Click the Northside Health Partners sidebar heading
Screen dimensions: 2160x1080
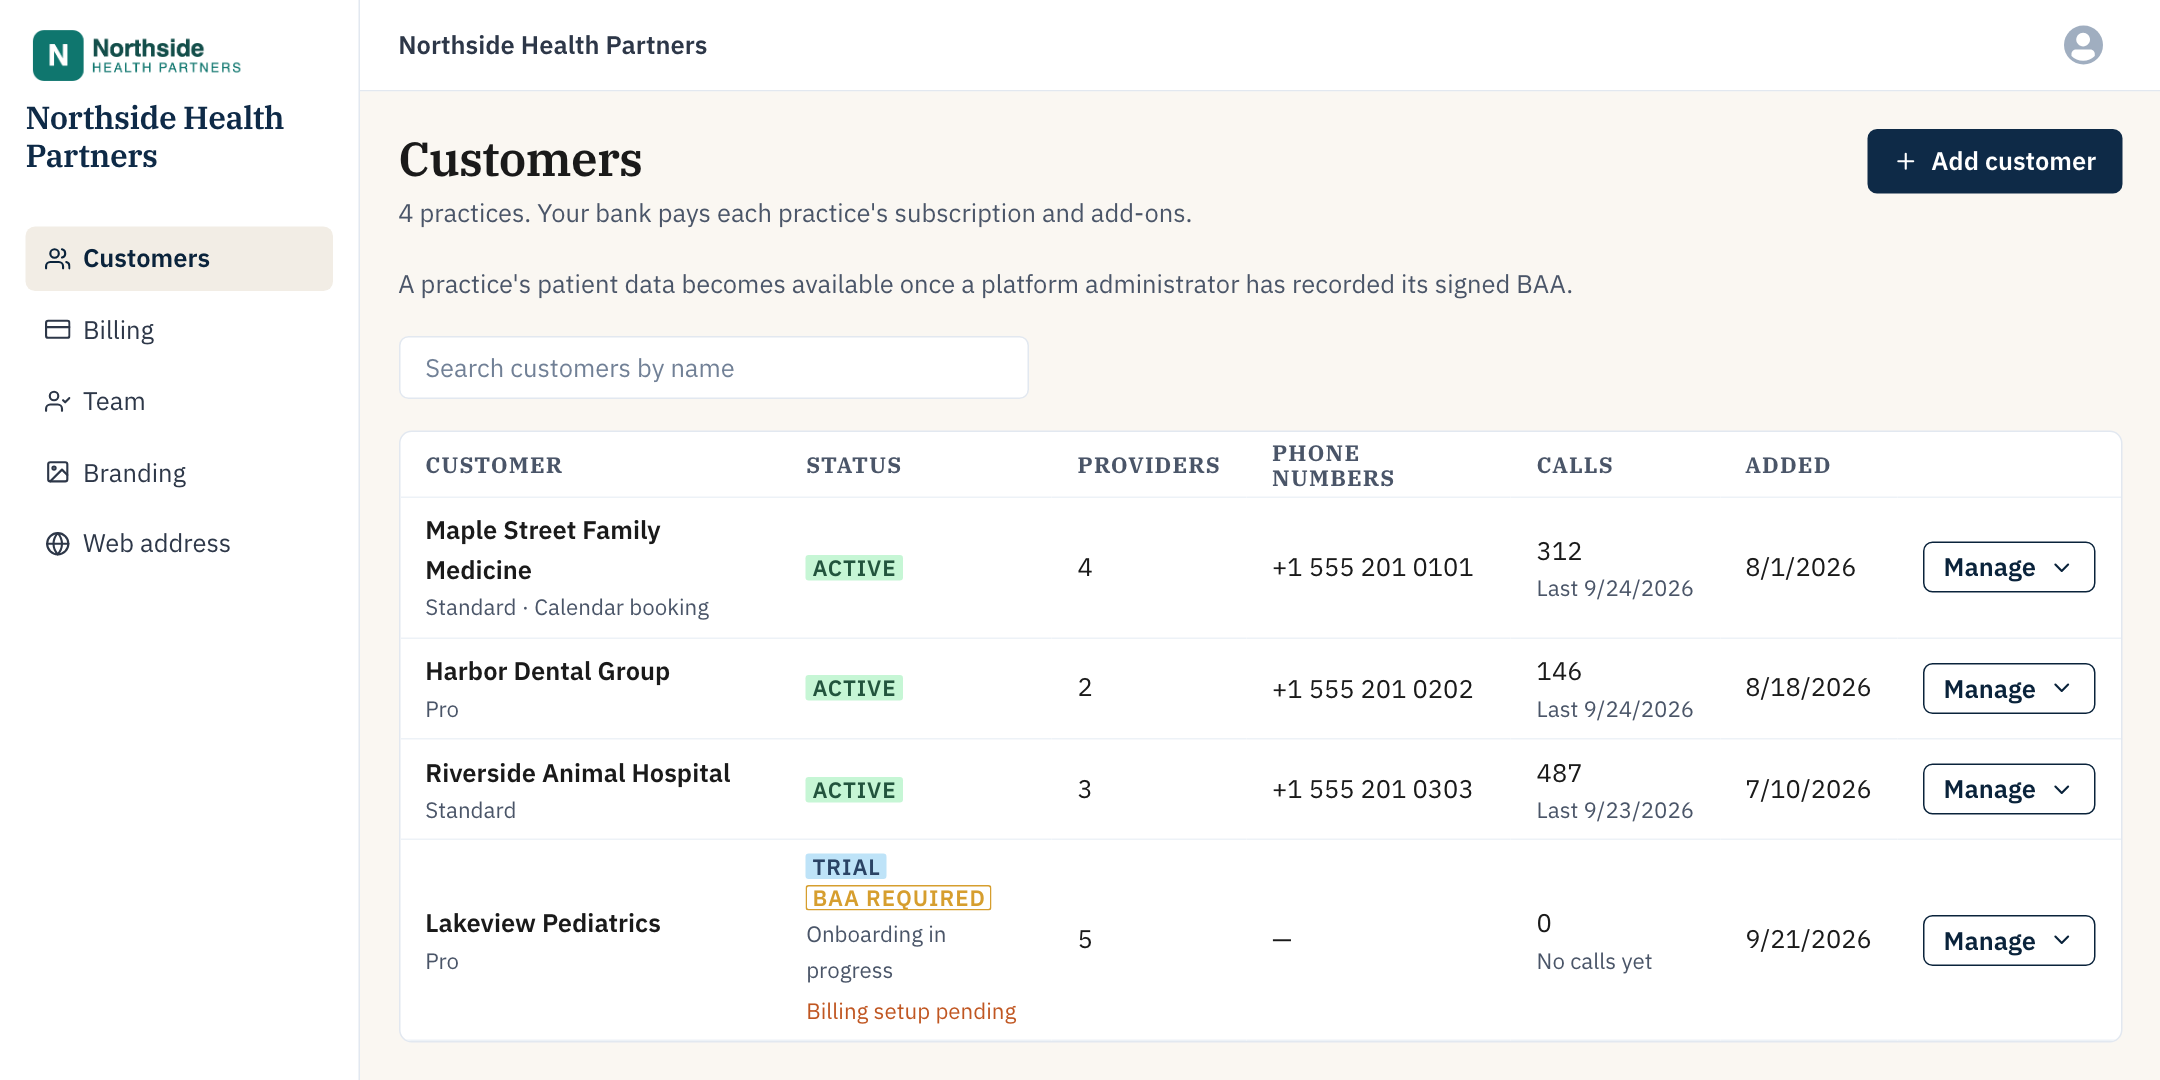[154, 137]
